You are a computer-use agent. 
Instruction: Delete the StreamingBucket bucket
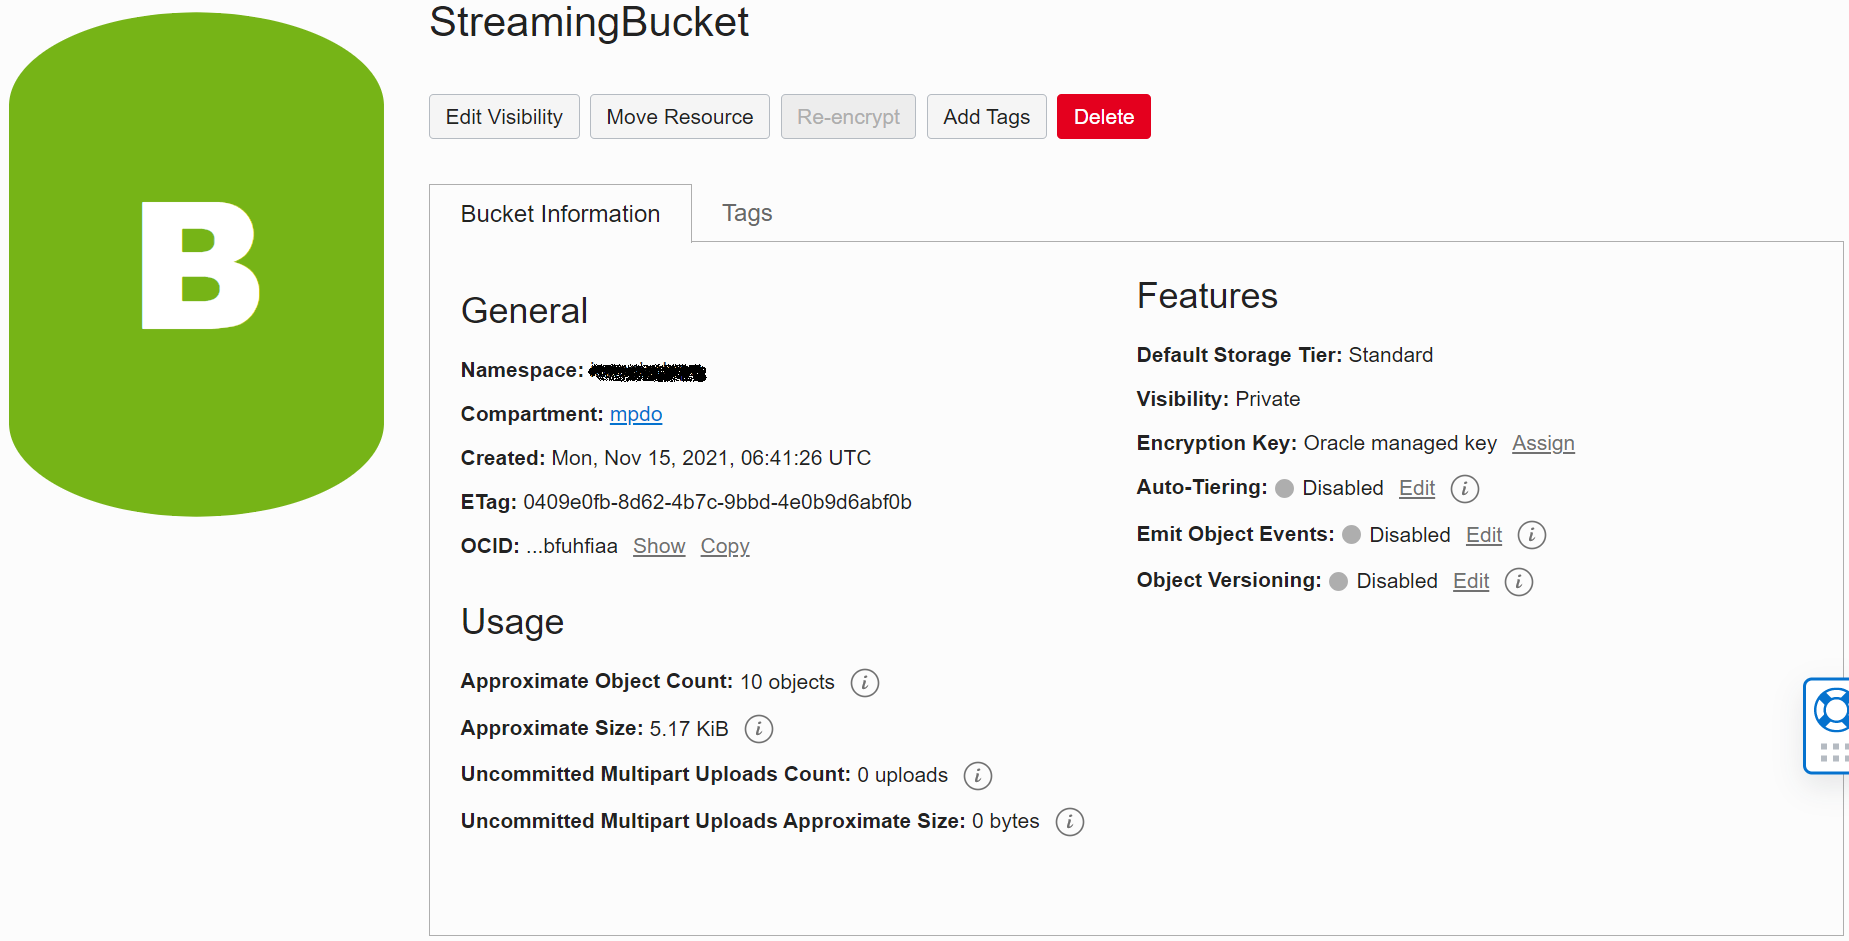tap(1103, 116)
